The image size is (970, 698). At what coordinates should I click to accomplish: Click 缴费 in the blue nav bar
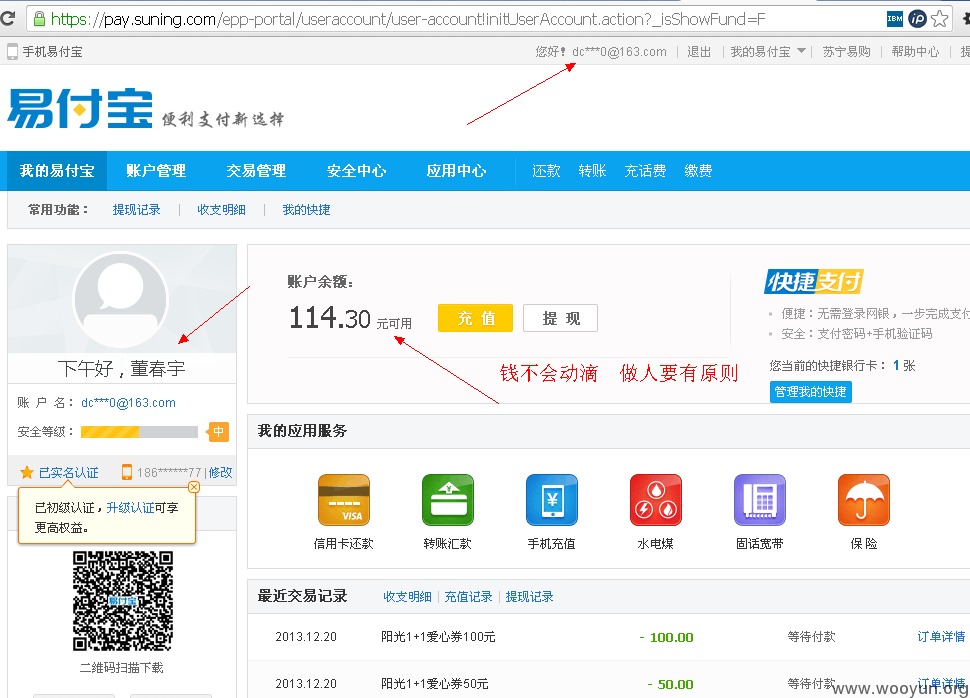click(x=698, y=171)
